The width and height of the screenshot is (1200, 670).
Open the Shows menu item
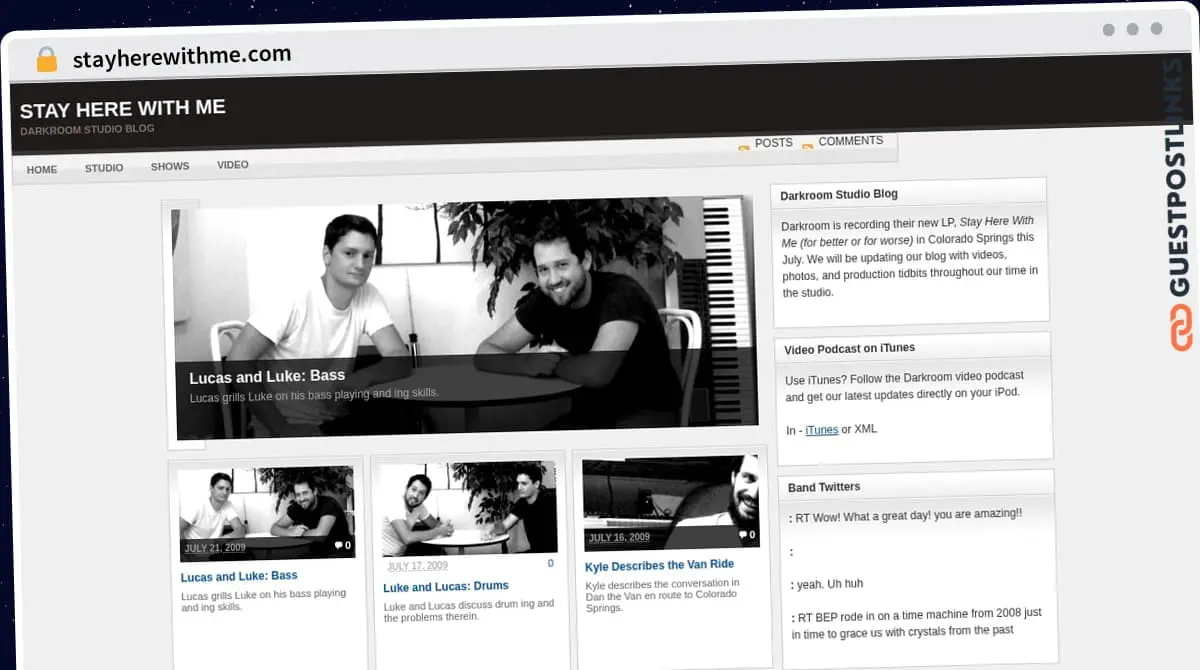tap(170, 166)
